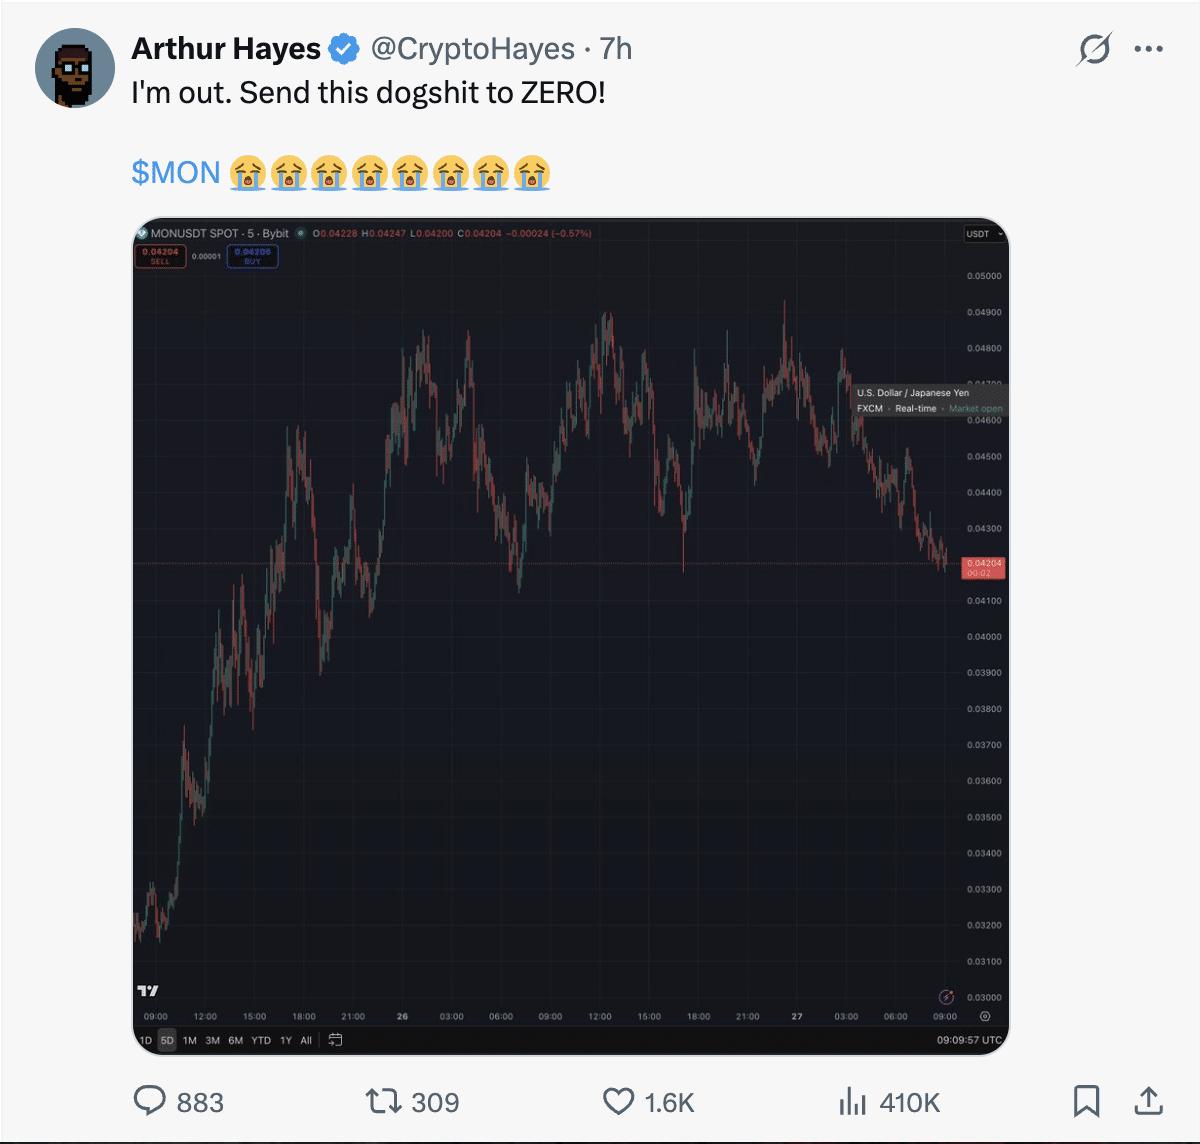This screenshot has height=1144, width=1200.
Task: Open the view count analytics icon
Action: point(852,1101)
